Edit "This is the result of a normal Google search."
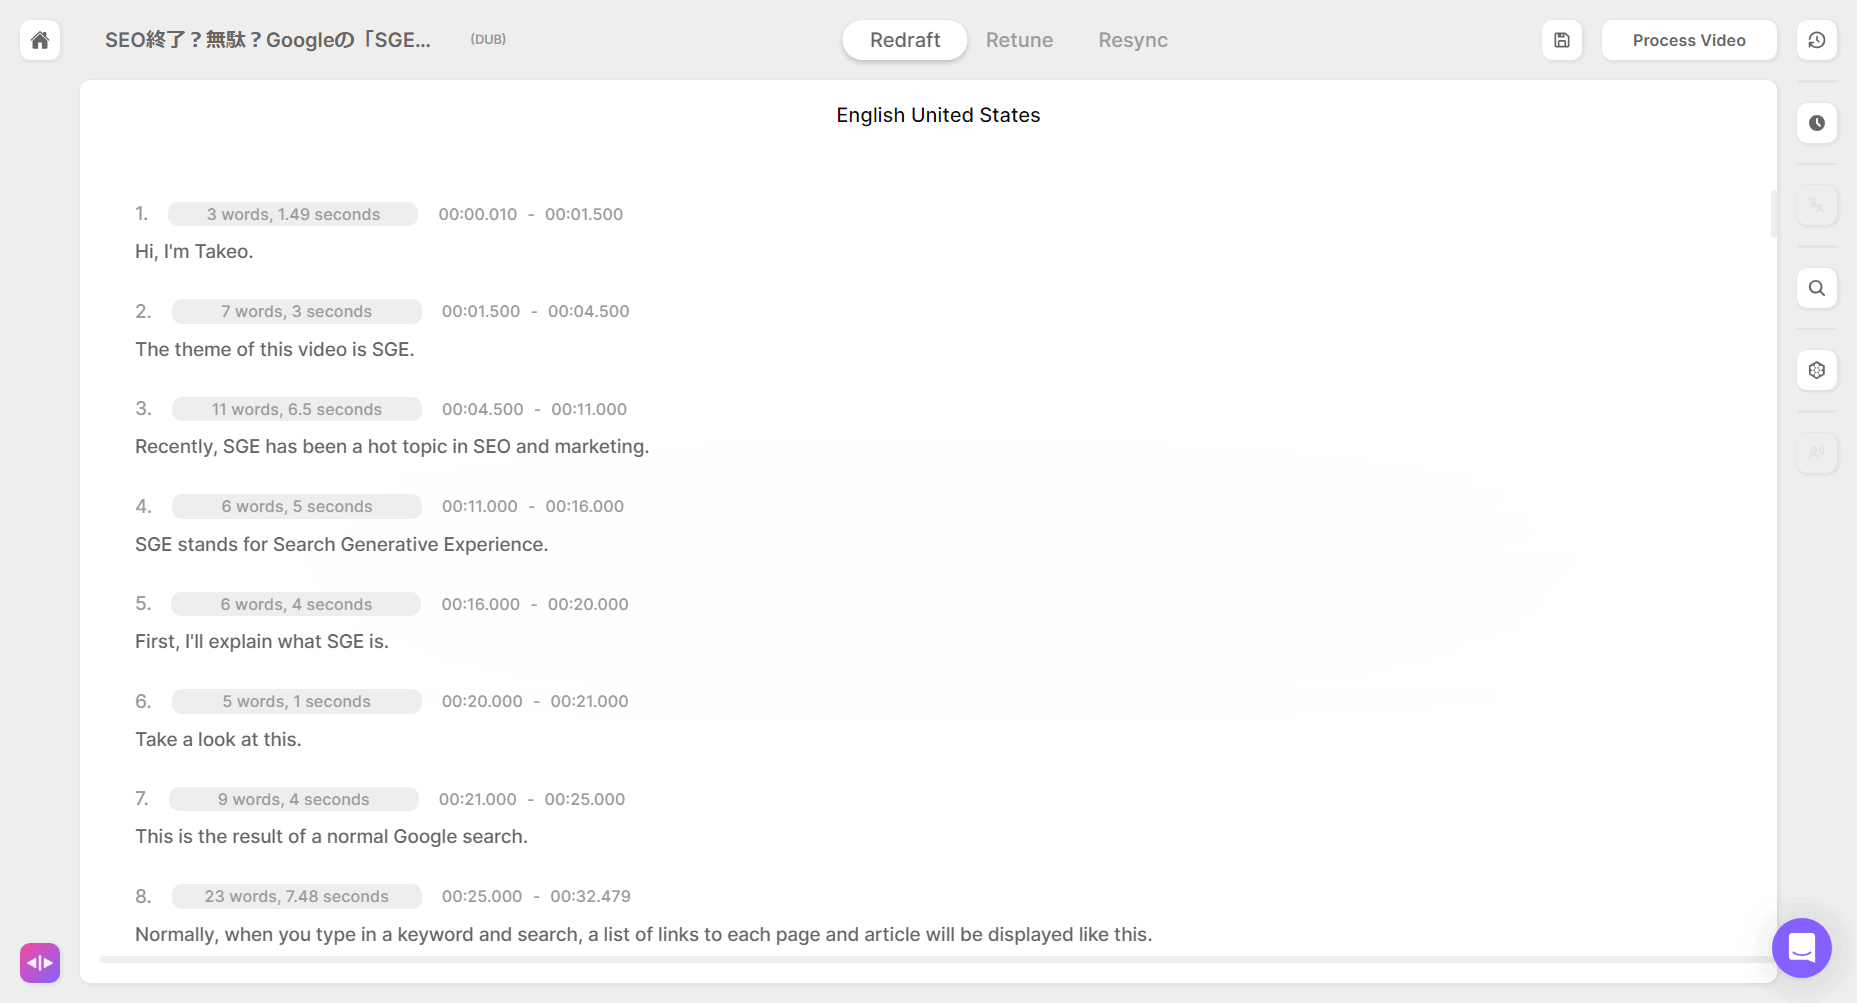The width and height of the screenshot is (1858, 1003). click(x=331, y=836)
